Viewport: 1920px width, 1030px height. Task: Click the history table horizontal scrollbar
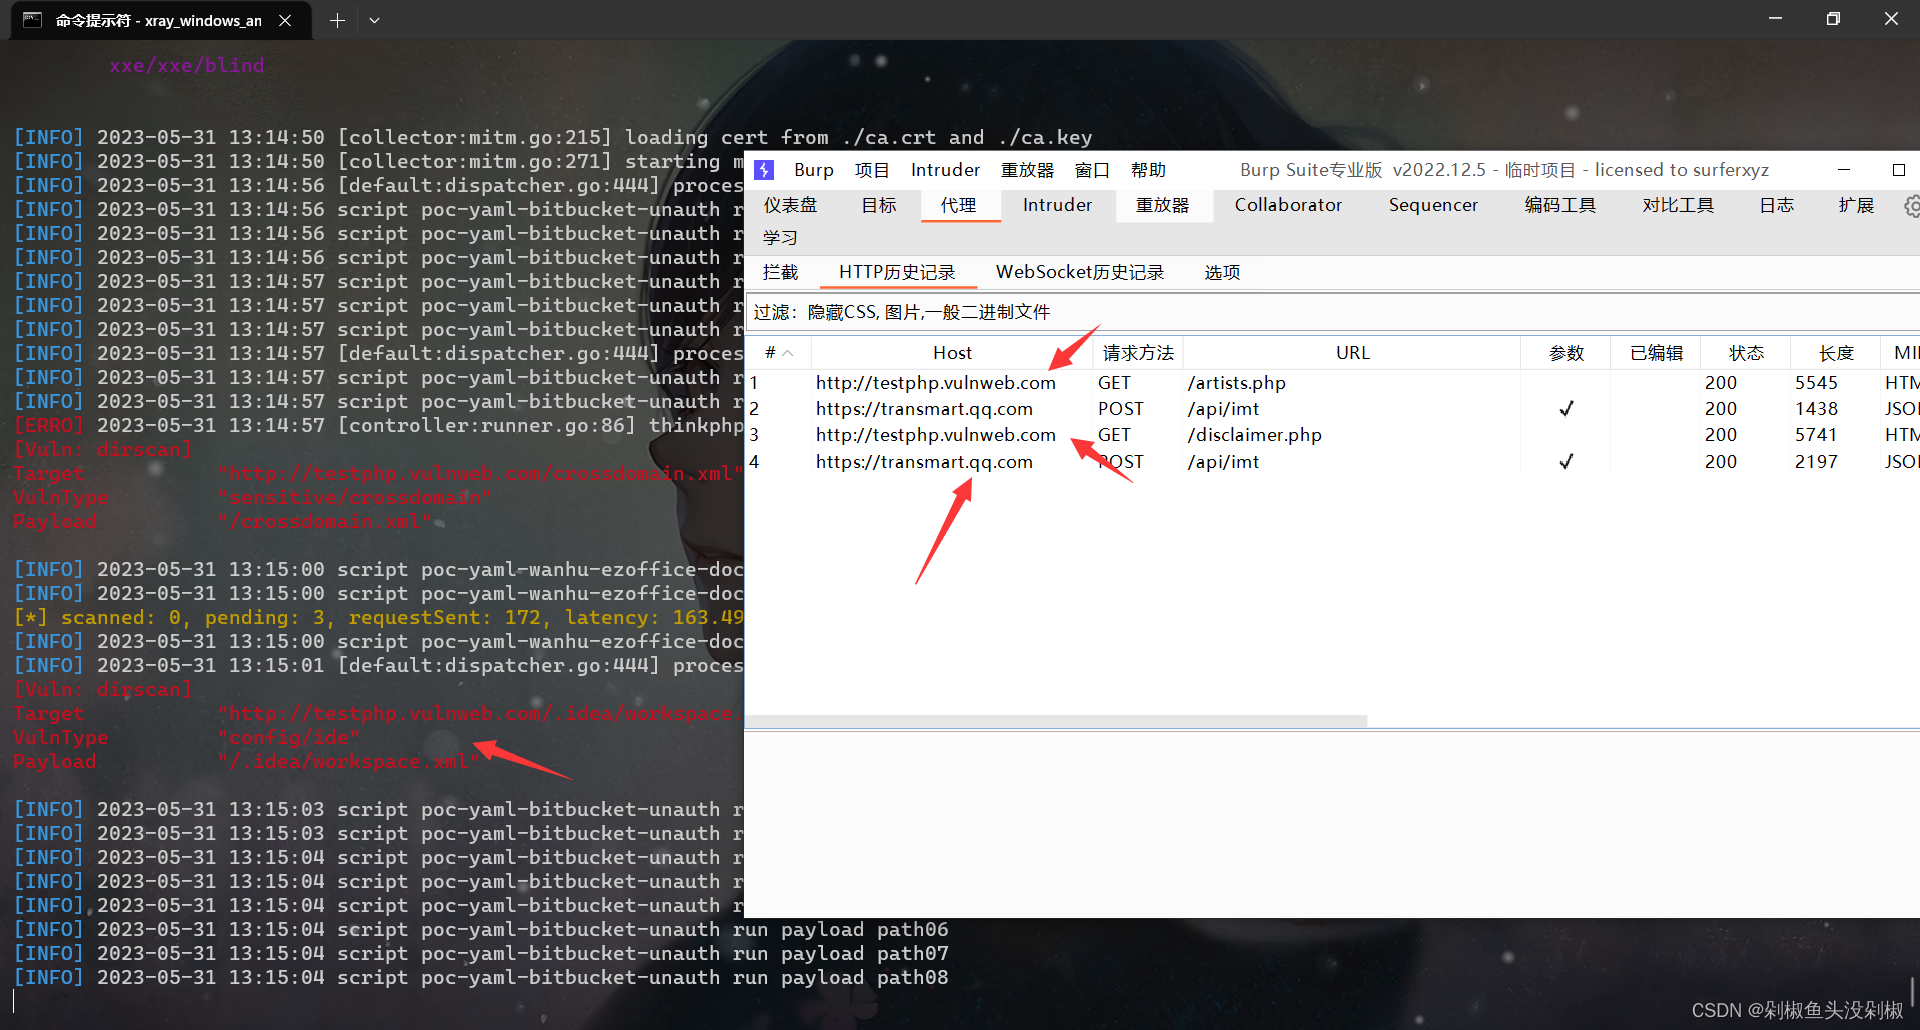tap(1056, 721)
